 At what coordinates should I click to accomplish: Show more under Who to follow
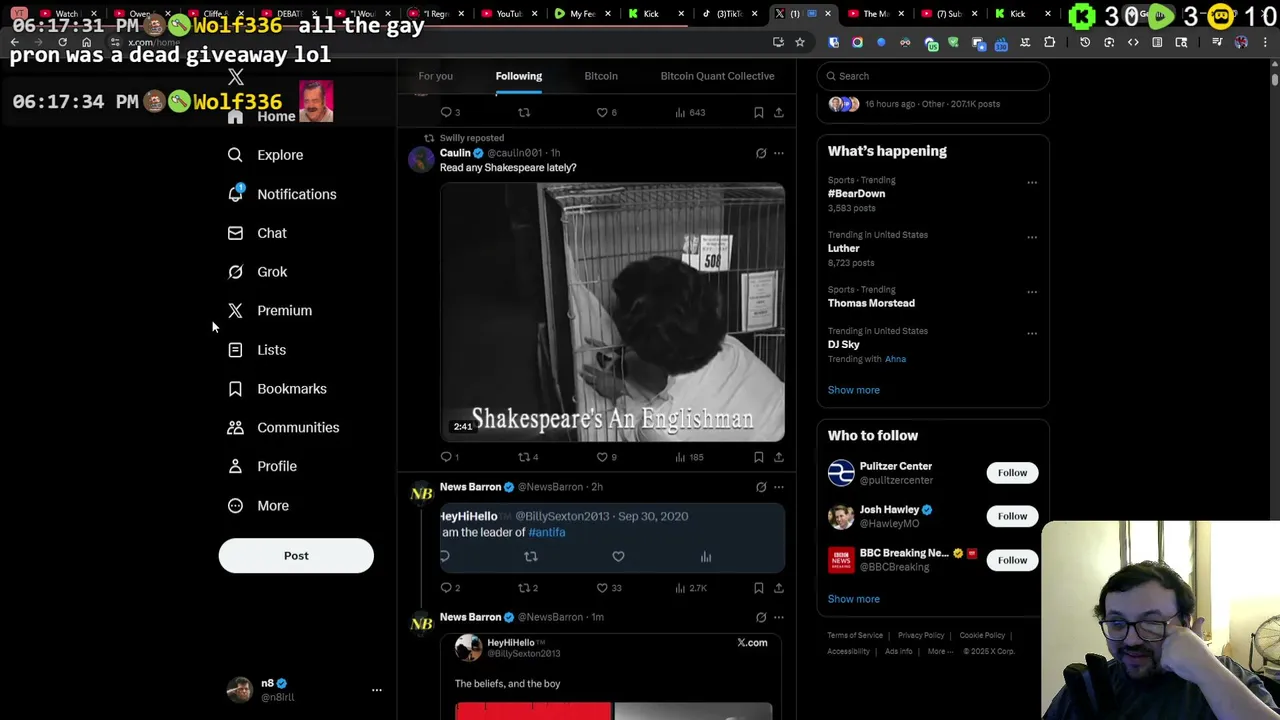point(853,599)
